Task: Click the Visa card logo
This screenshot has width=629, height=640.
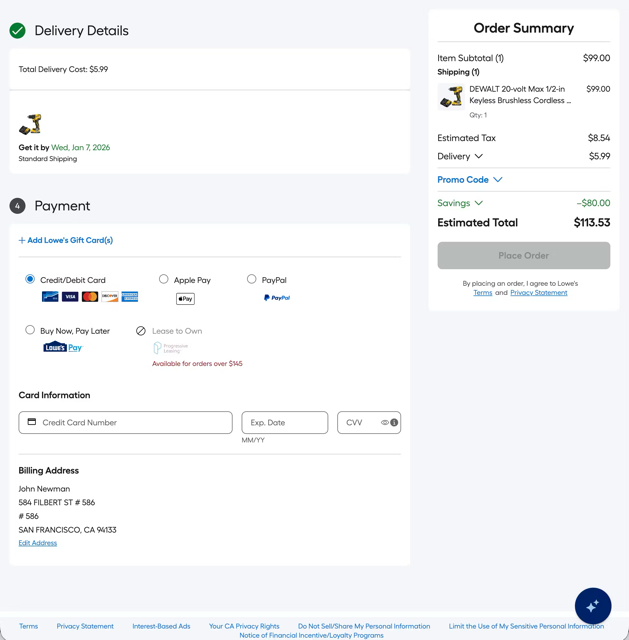Action: pyautogui.click(x=70, y=297)
